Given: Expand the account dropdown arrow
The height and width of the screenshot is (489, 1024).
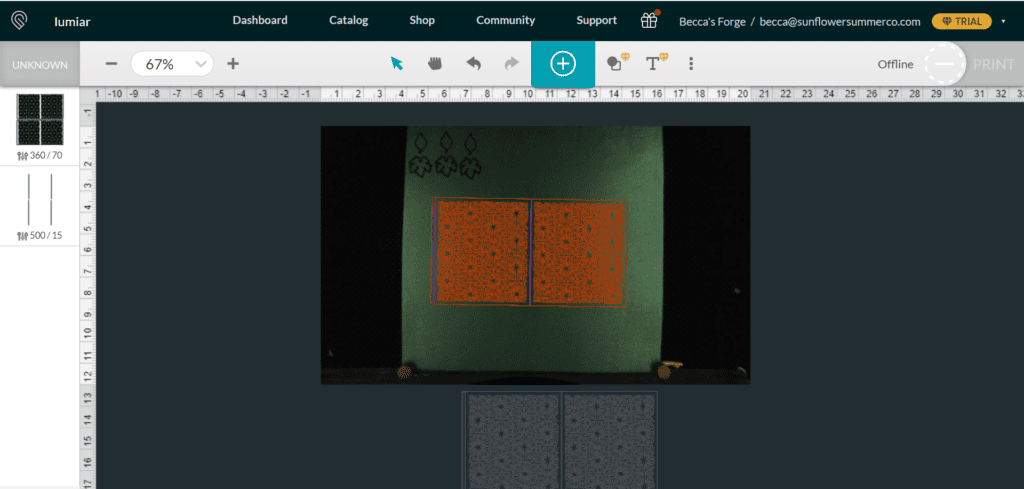Looking at the screenshot, I should click(x=1003, y=22).
